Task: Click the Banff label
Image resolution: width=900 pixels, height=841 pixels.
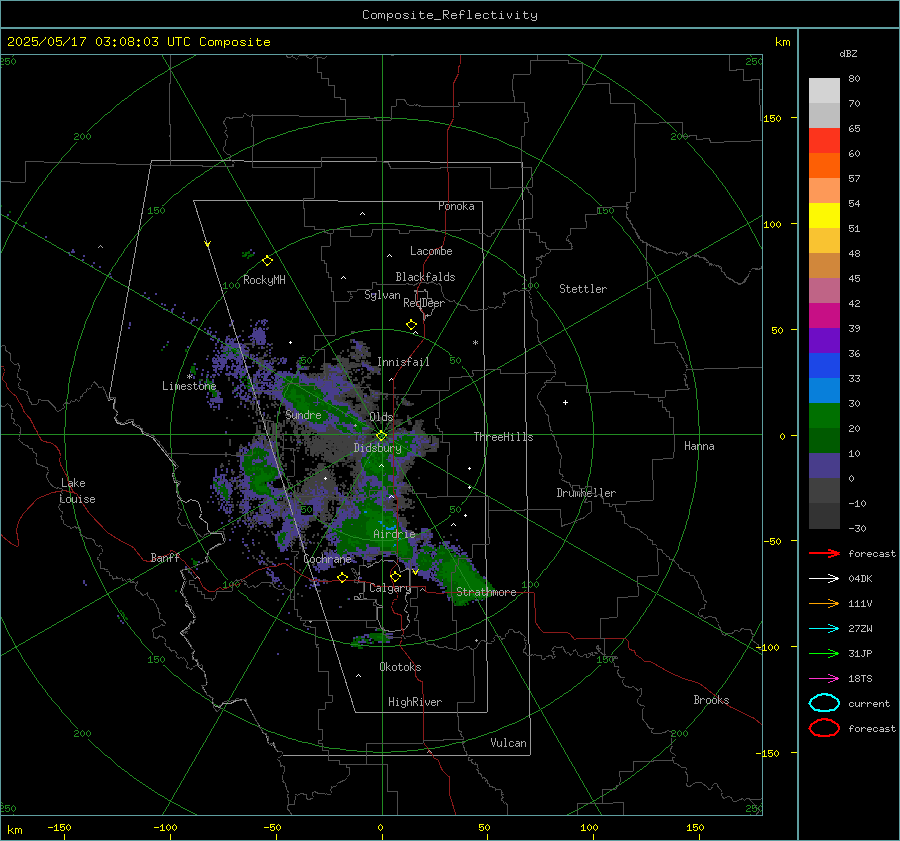Action: pos(165,557)
